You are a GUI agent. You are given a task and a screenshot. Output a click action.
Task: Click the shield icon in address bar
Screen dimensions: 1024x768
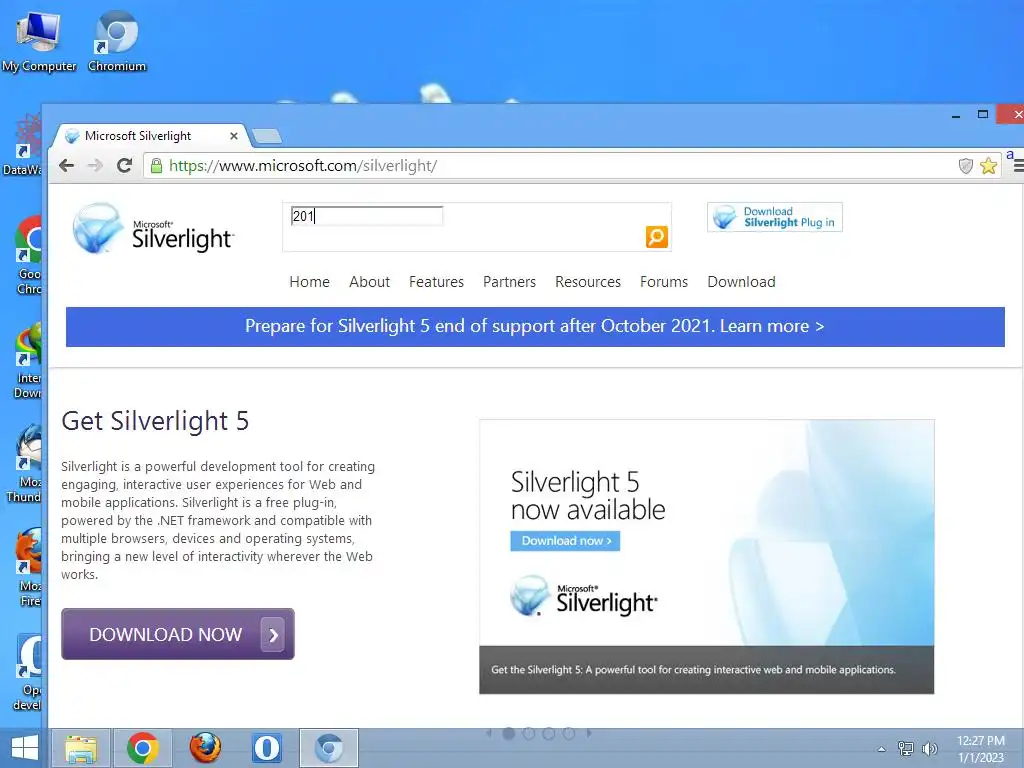[x=966, y=166]
